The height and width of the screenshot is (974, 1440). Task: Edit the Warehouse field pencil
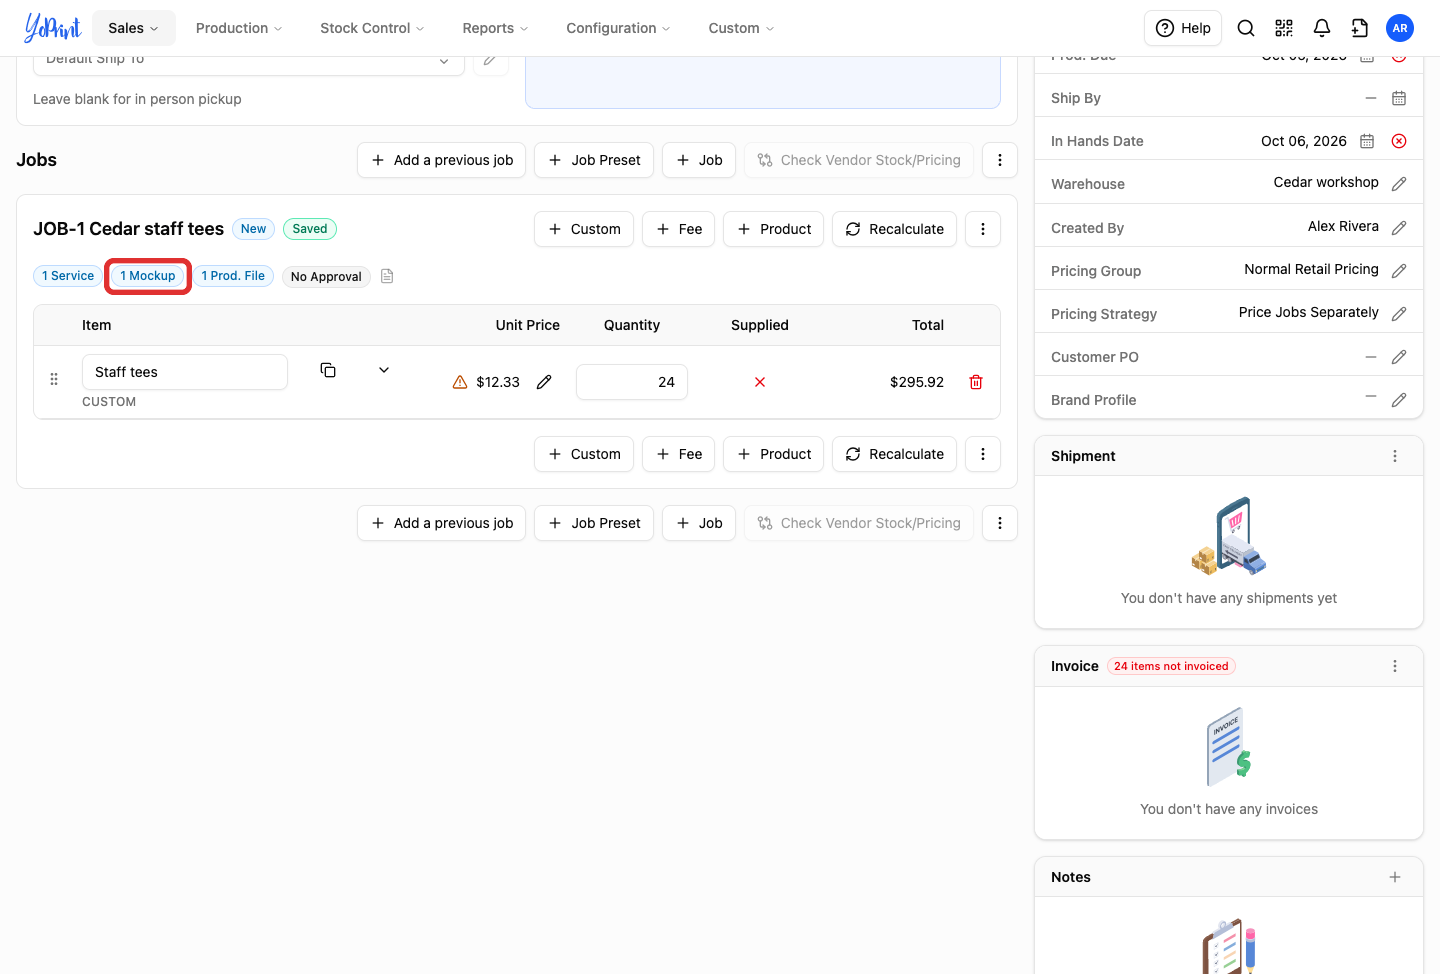1399,184
